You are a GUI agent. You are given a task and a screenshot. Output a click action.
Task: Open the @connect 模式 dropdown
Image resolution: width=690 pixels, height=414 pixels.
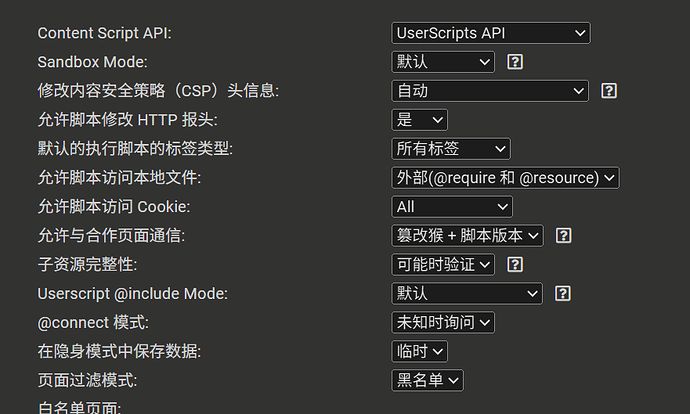[x=443, y=322]
